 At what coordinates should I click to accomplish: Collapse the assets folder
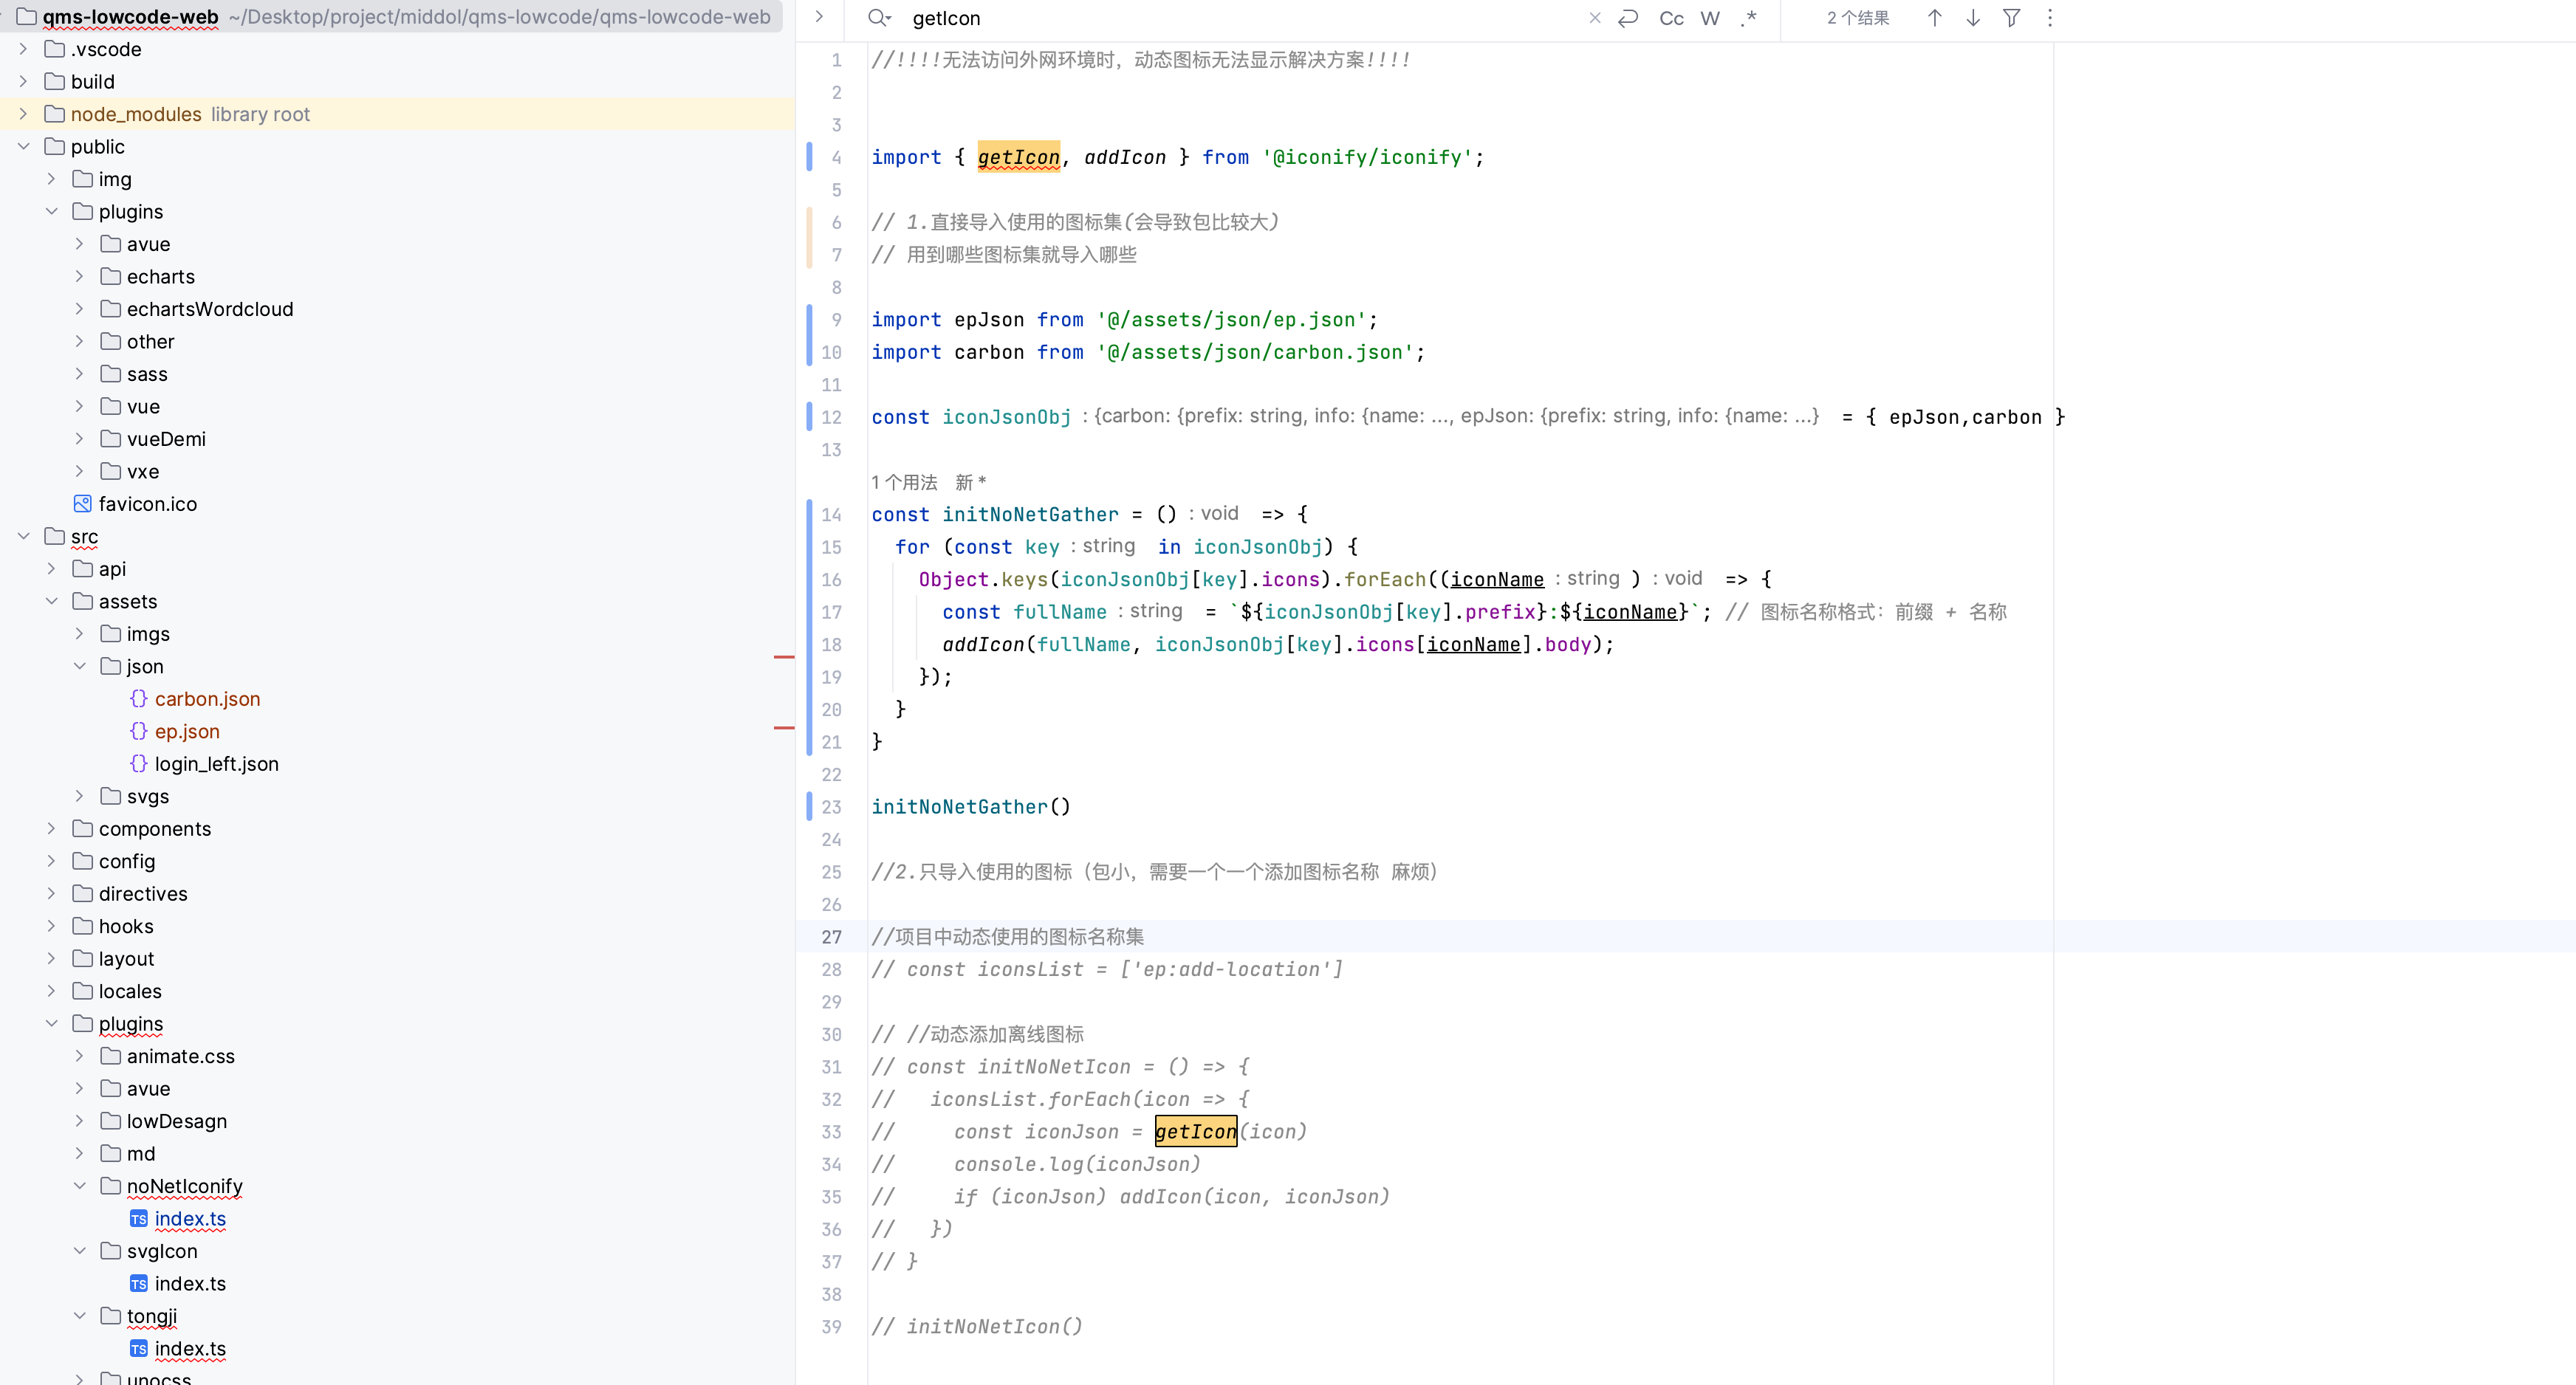pyautogui.click(x=52, y=602)
